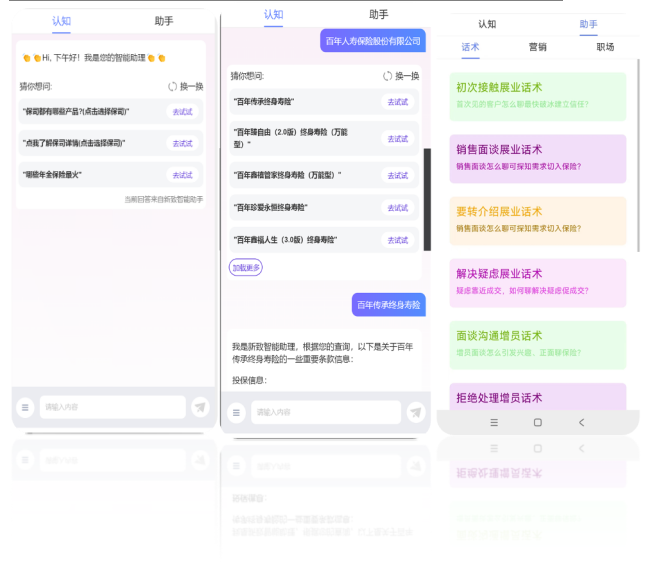Click the dark scrollbar thumb in middle screen
654x565 pixels.
click(x=427, y=199)
